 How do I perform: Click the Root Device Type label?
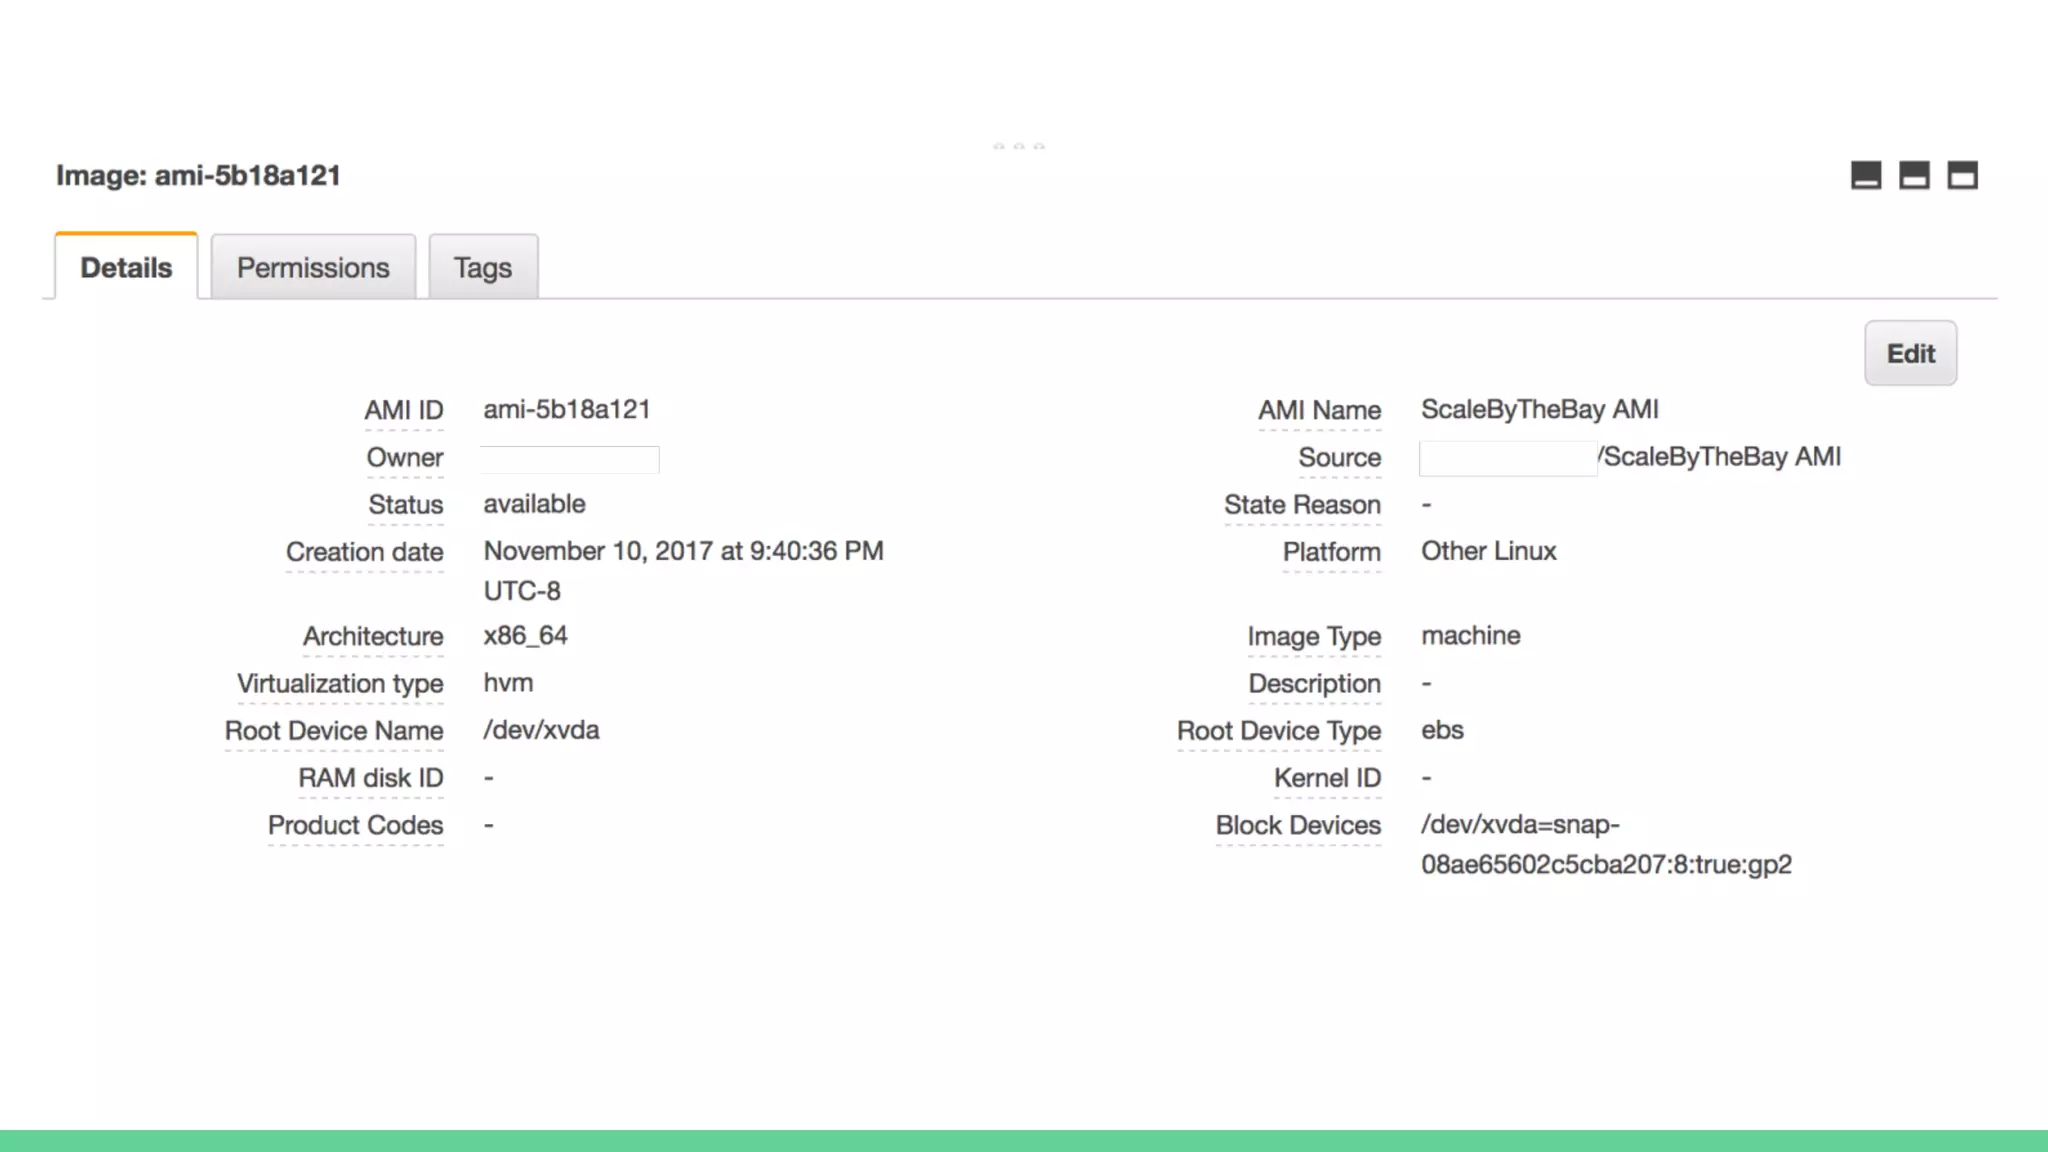click(1279, 731)
